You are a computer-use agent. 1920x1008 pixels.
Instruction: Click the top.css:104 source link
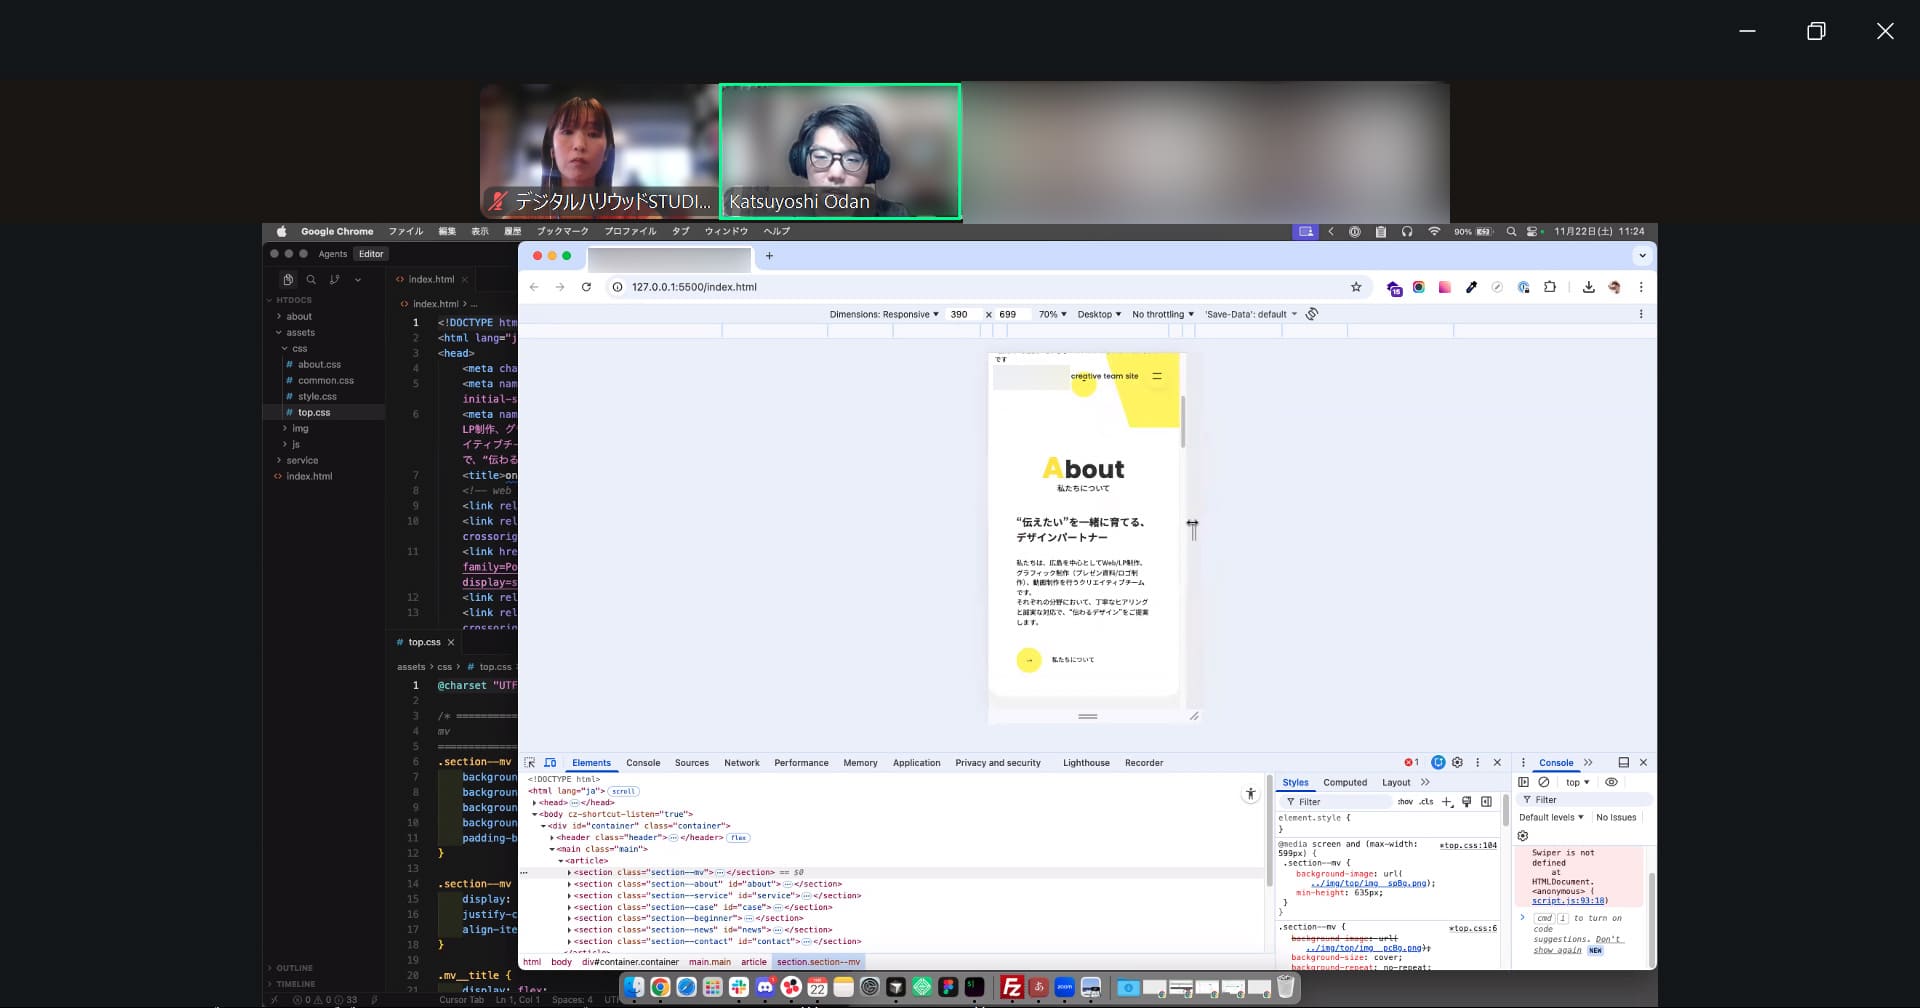(x=1468, y=846)
